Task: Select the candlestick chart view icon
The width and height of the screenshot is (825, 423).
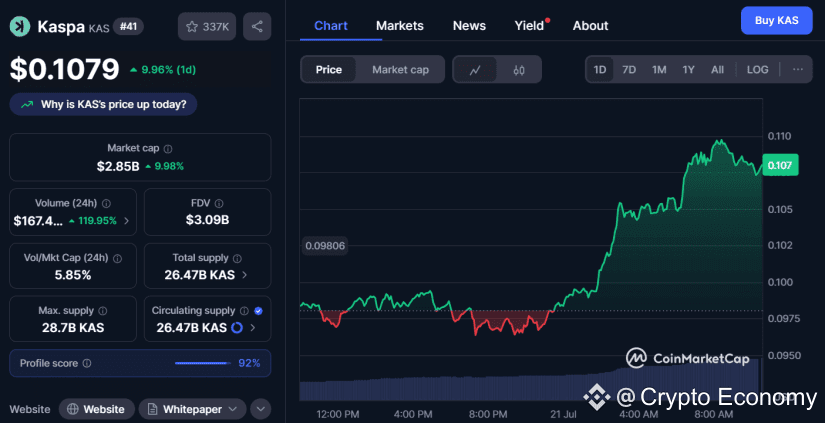Action: coord(519,69)
